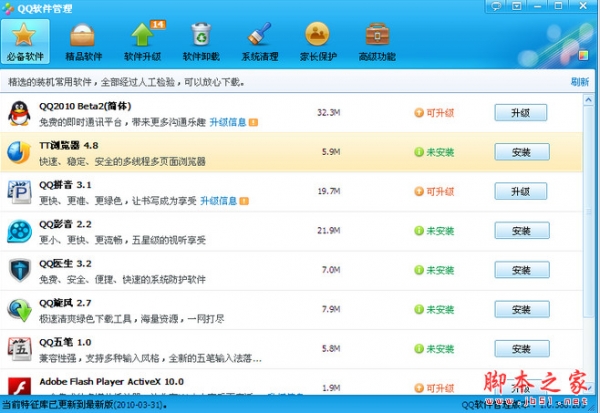Image resolution: width=600 pixels, height=413 pixels.
Task: Click the QQ软件管理 title bar logo
Action: (x=7, y=8)
